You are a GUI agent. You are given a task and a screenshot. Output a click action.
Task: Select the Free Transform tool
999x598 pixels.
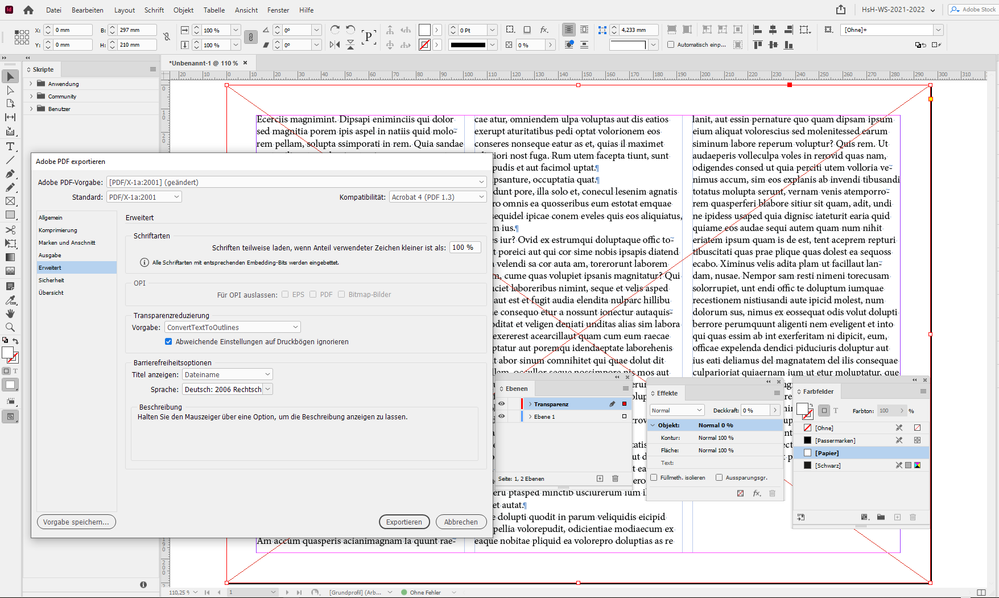click(x=10, y=243)
